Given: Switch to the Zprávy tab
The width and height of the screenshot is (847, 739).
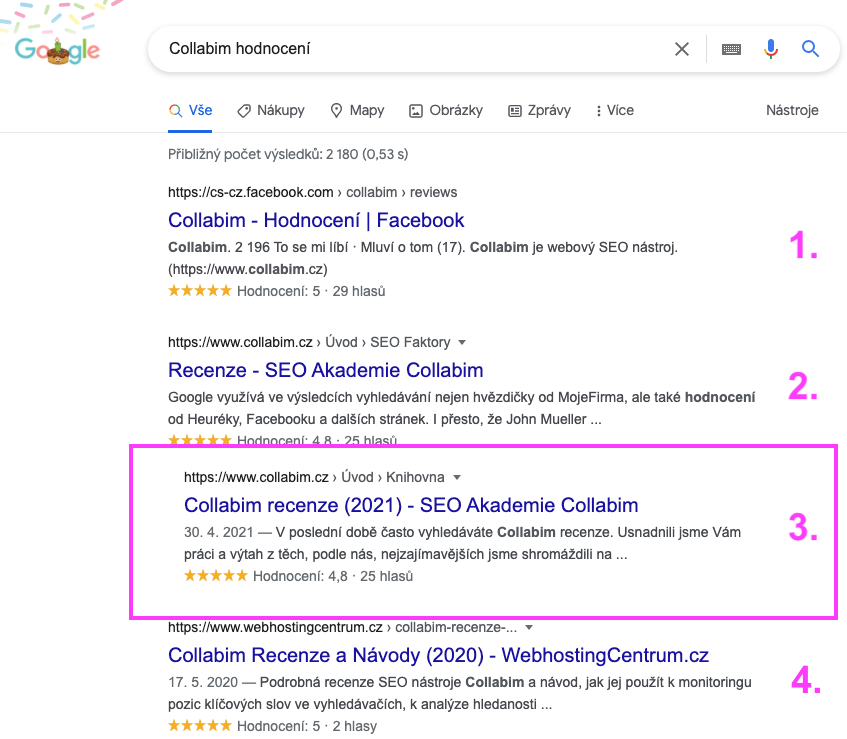Looking at the screenshot, I should click(539, 110).
